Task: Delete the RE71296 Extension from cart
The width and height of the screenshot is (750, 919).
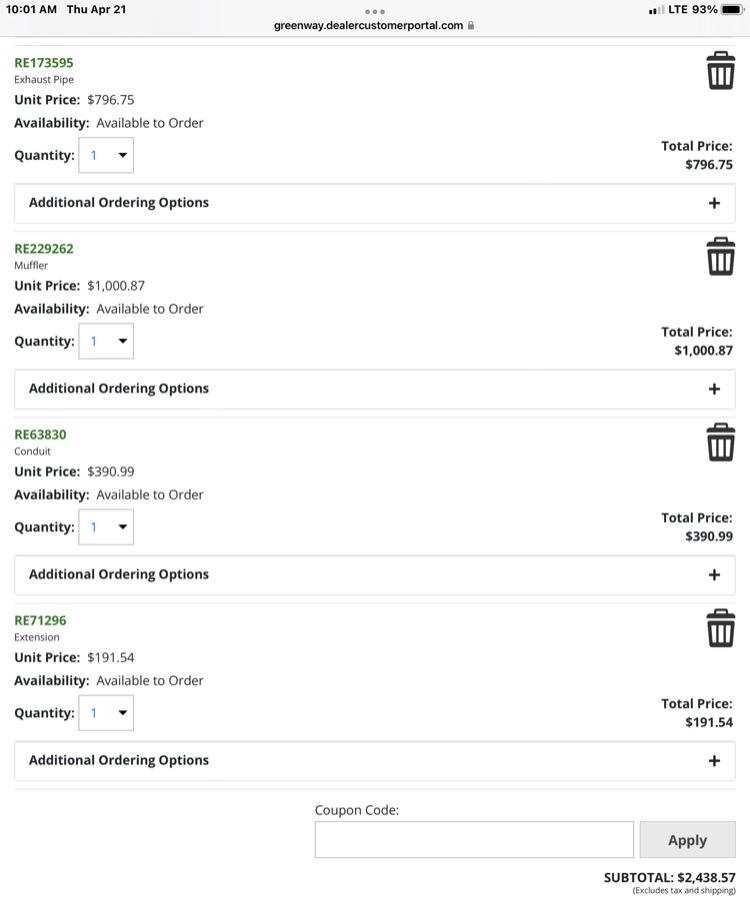Action: (x=720, y=628)
